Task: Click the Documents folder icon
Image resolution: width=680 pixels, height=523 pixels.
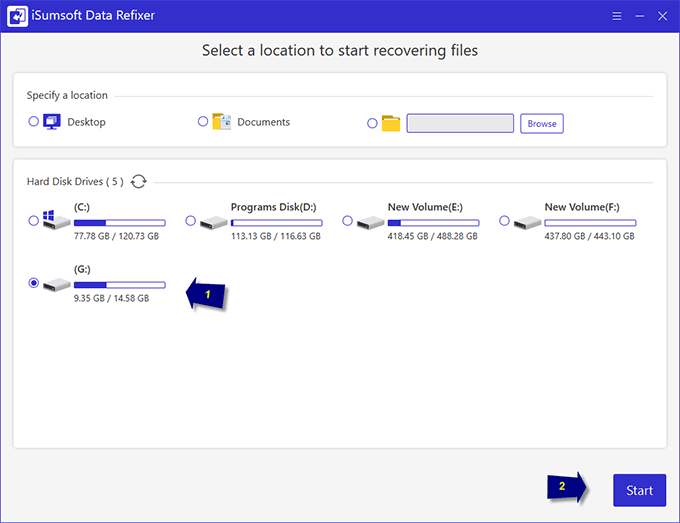Action: coord(221,122)
